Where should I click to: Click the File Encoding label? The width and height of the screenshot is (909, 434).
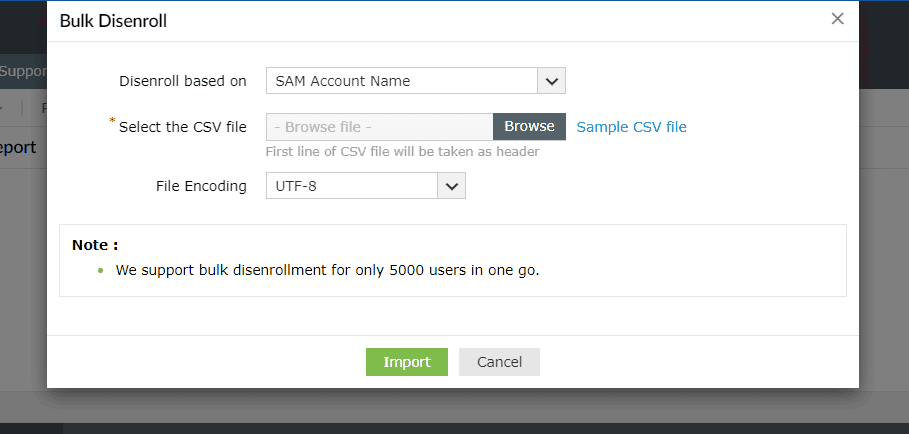tap(201, 186)
